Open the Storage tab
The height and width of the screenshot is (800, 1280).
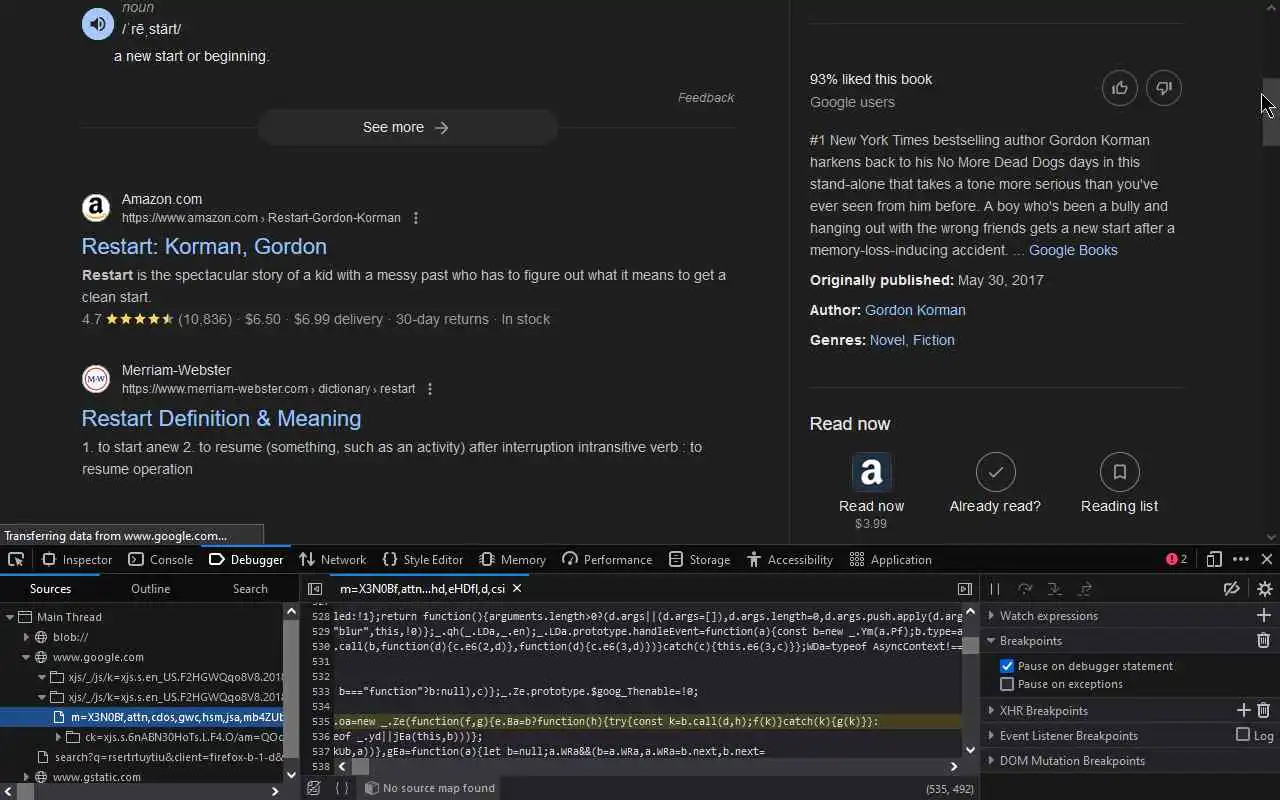pyautogui.click(x=699, y=559)
